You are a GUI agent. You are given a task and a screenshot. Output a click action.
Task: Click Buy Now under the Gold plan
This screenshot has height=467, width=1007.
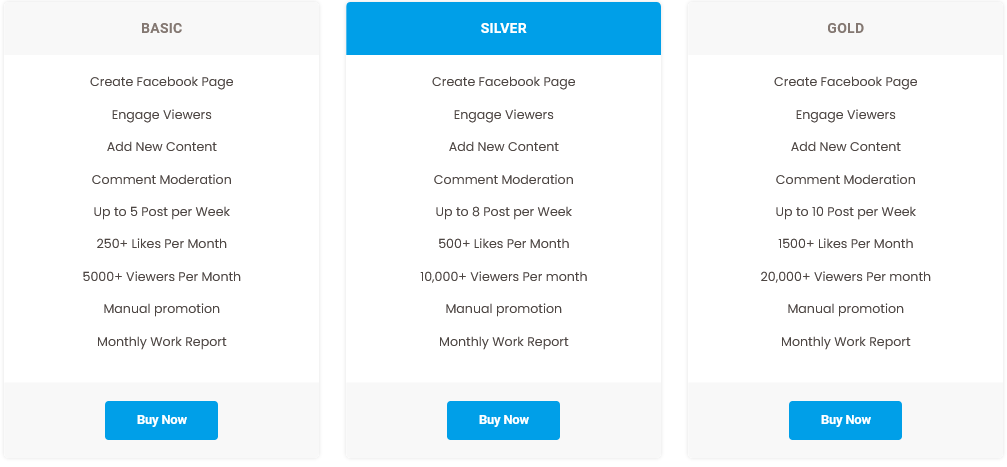click(845, 420)
